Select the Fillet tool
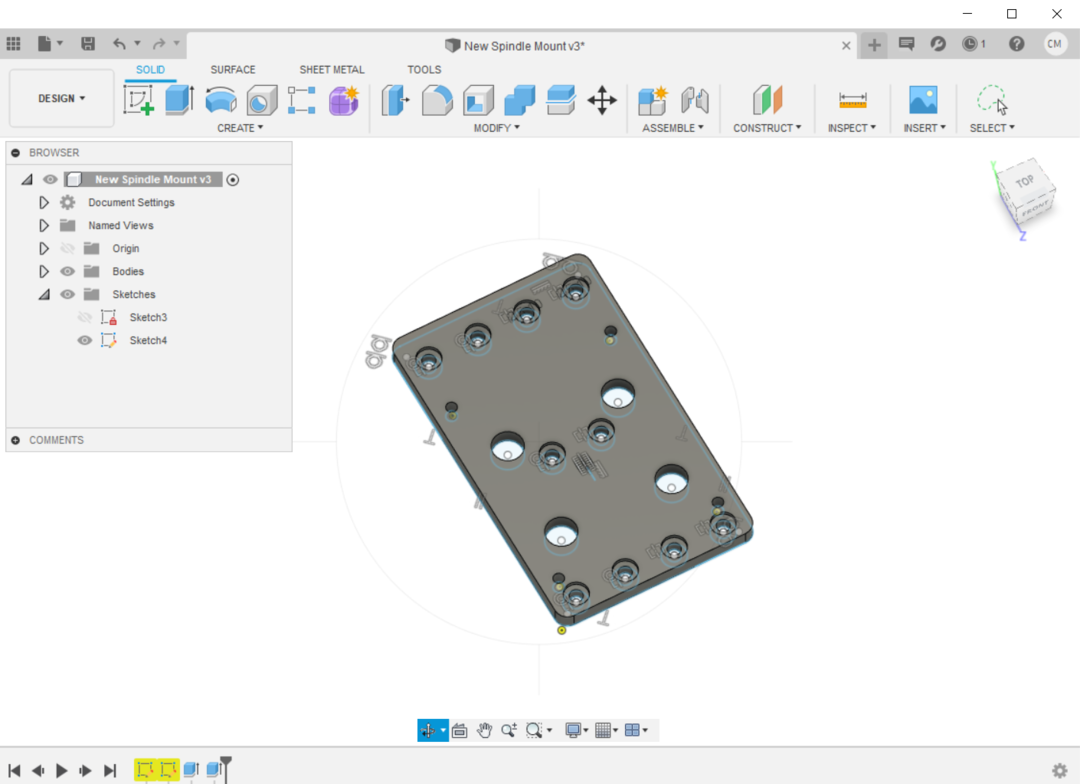This screenshot has height=784, width=1080. 437,100
